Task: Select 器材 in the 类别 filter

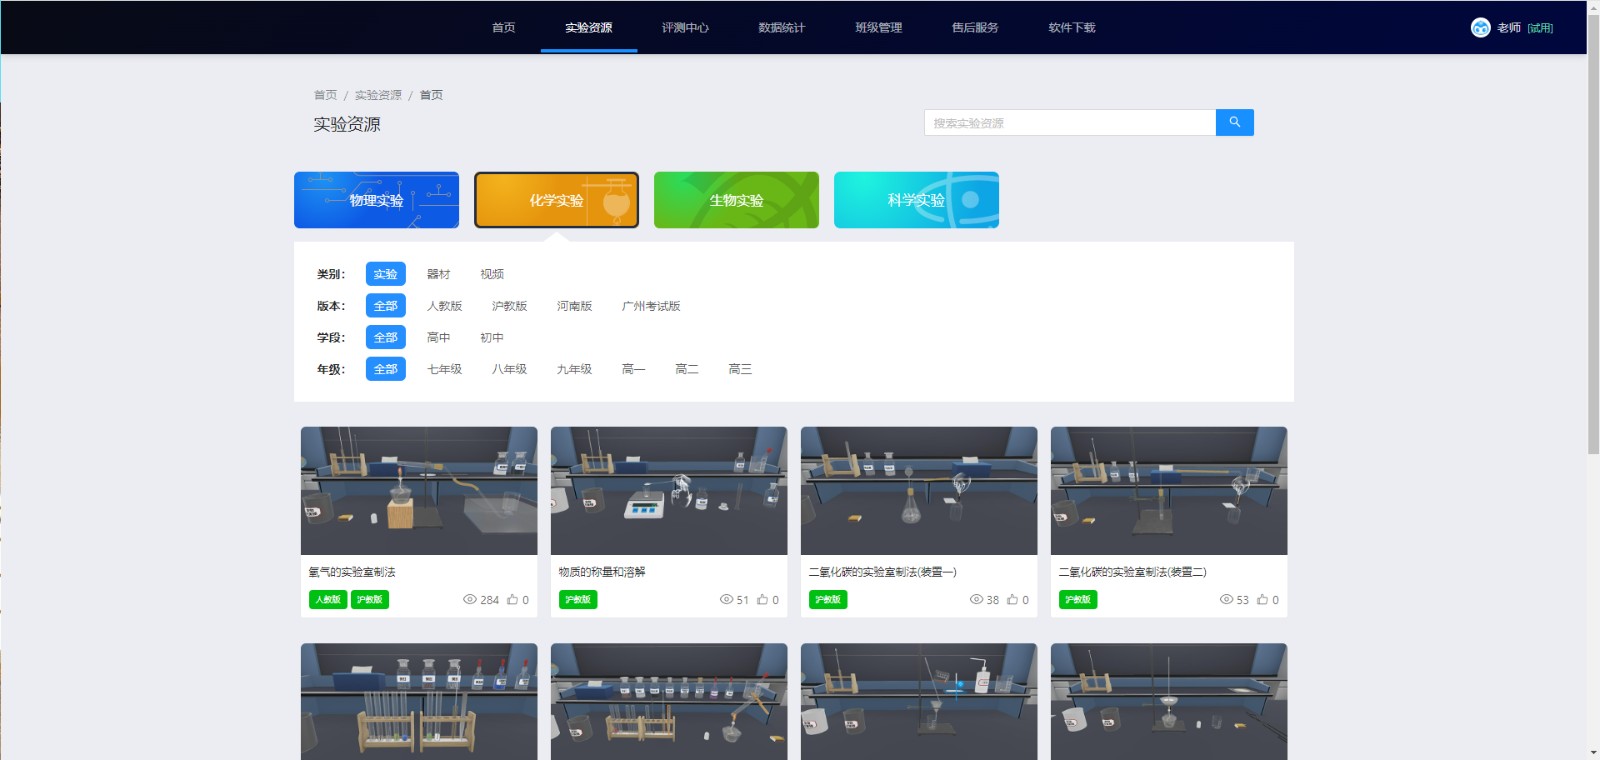Action: (438, 274)
